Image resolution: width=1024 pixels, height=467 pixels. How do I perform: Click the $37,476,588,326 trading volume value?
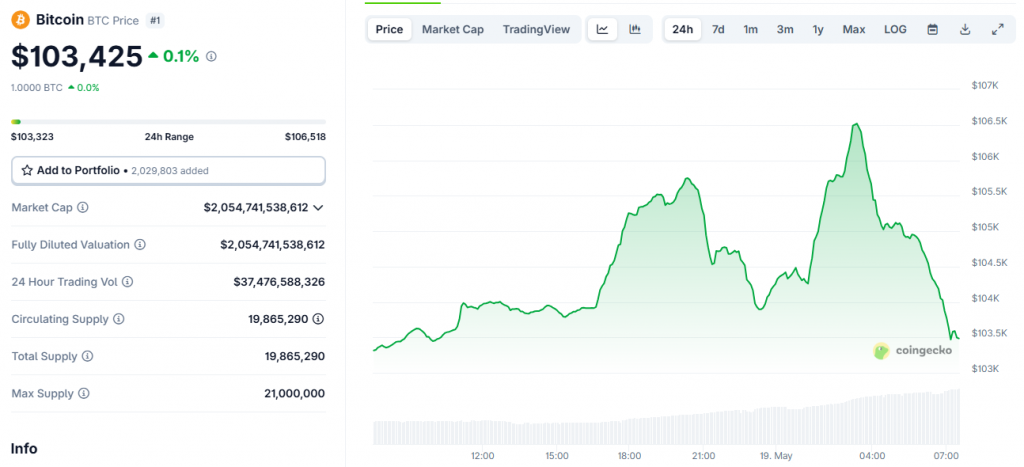coord(279,282)
